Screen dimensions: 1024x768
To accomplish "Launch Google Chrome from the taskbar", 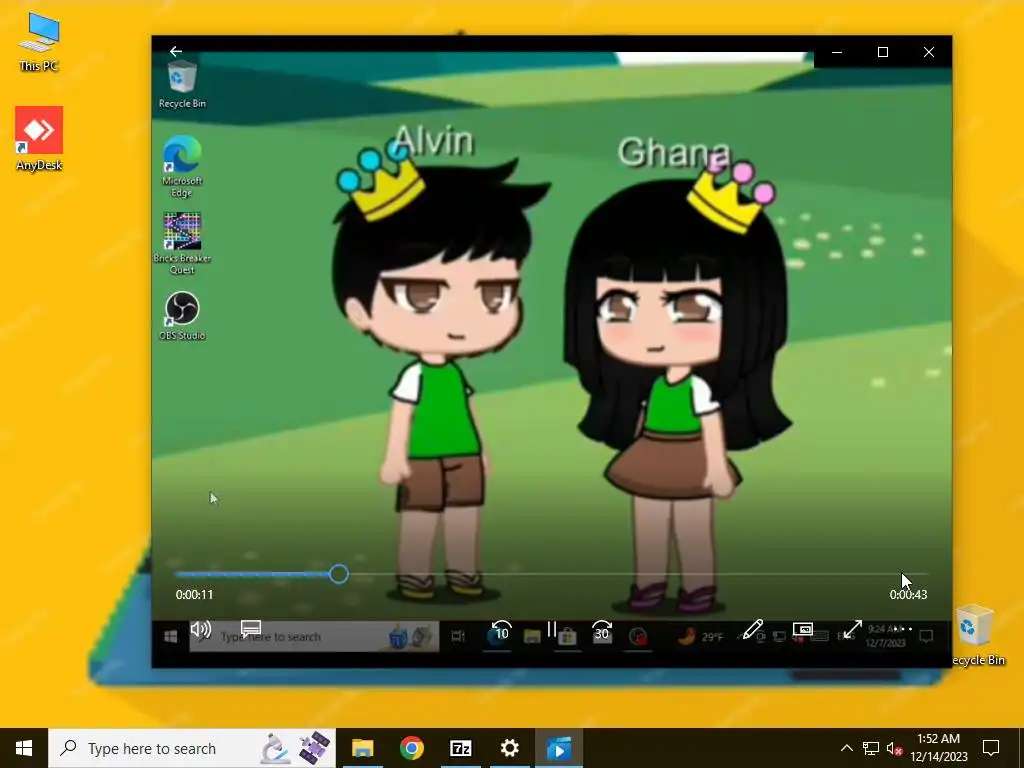I will [x=411, y=748].
